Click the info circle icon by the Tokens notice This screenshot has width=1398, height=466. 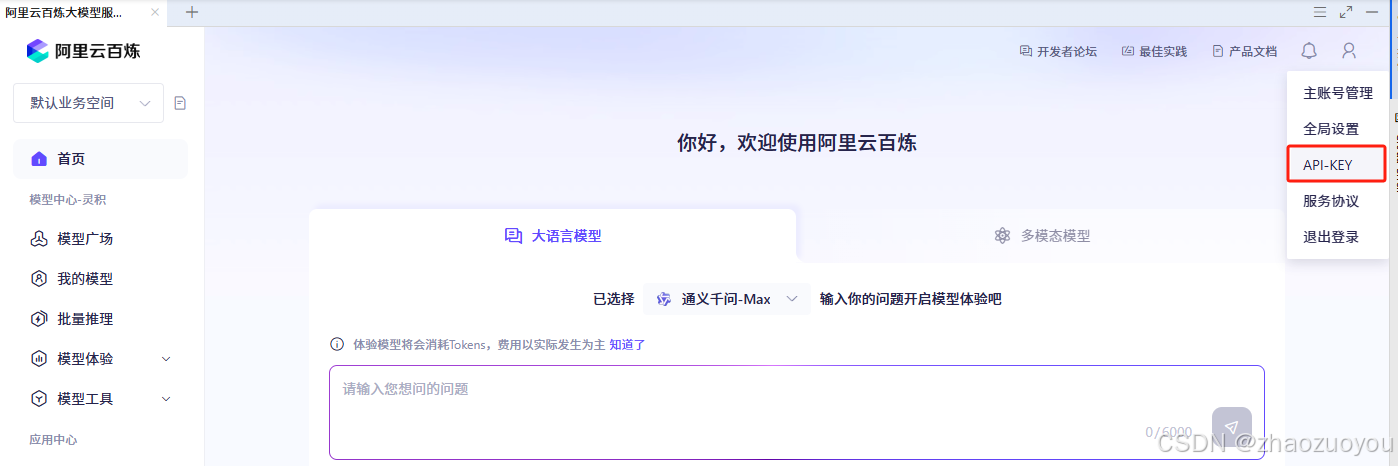tap(337, 344)
